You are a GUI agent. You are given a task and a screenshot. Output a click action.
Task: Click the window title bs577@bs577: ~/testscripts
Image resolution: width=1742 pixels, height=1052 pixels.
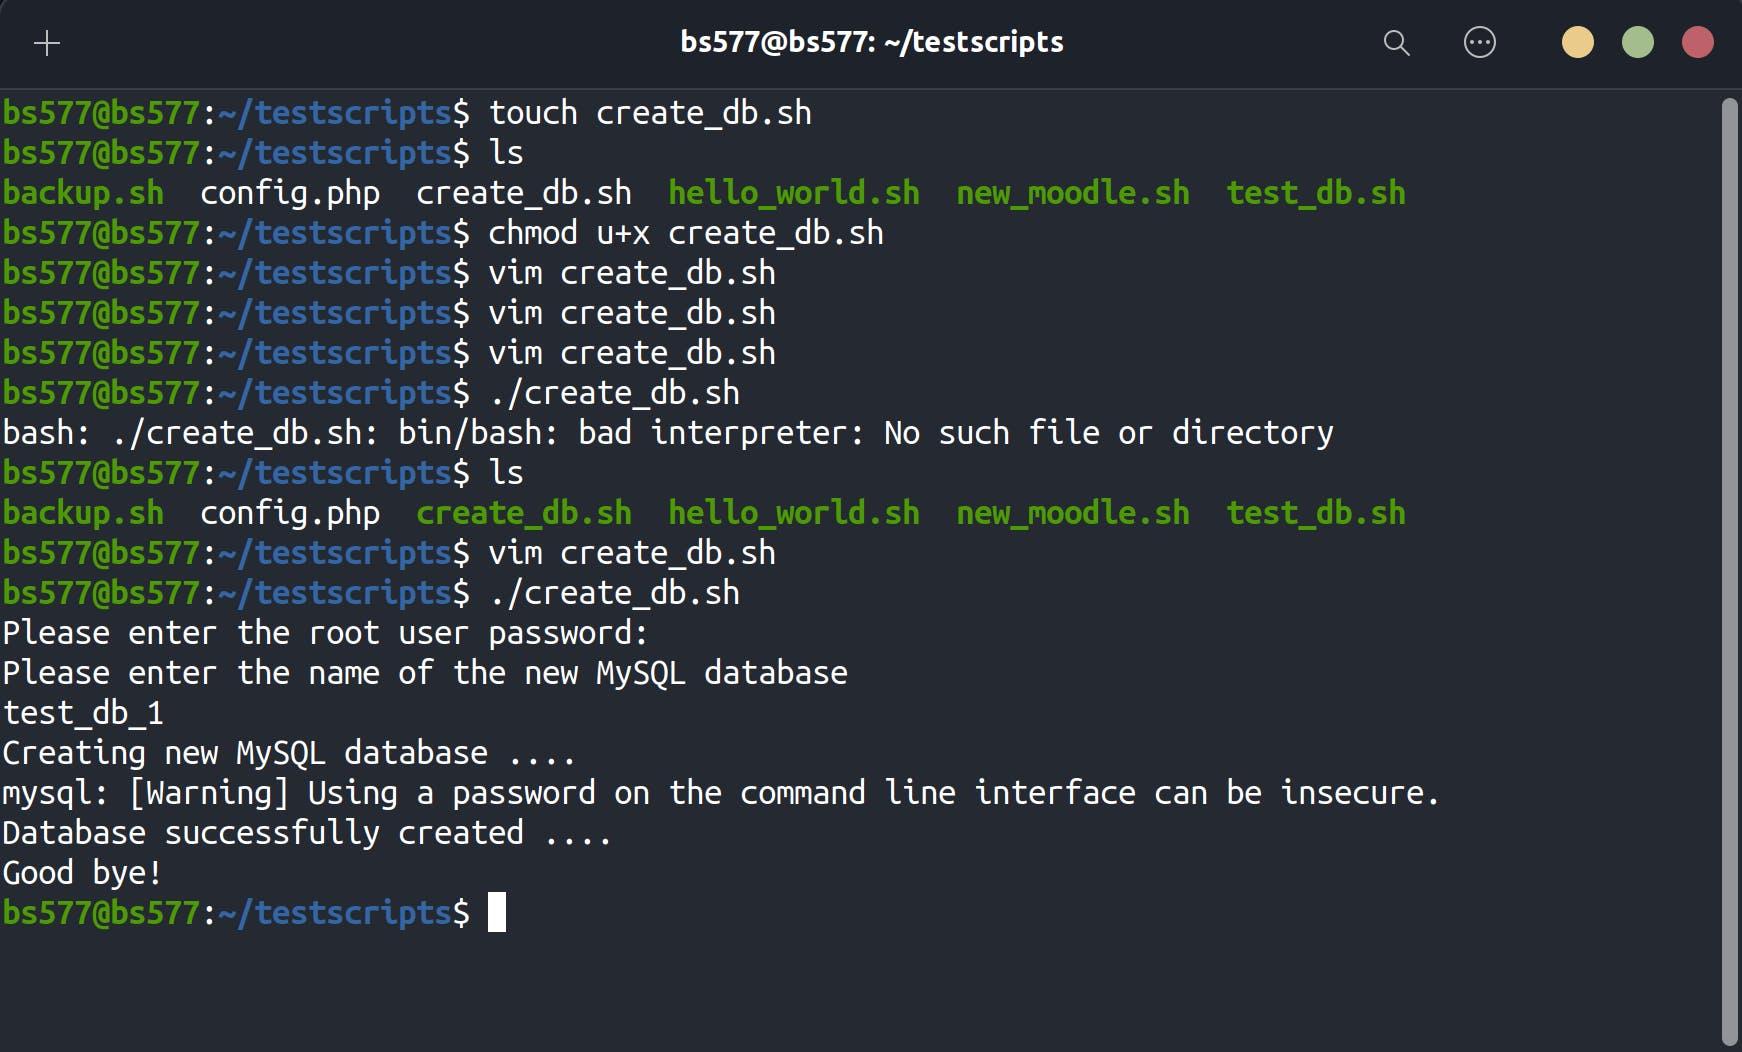point(871,42)
